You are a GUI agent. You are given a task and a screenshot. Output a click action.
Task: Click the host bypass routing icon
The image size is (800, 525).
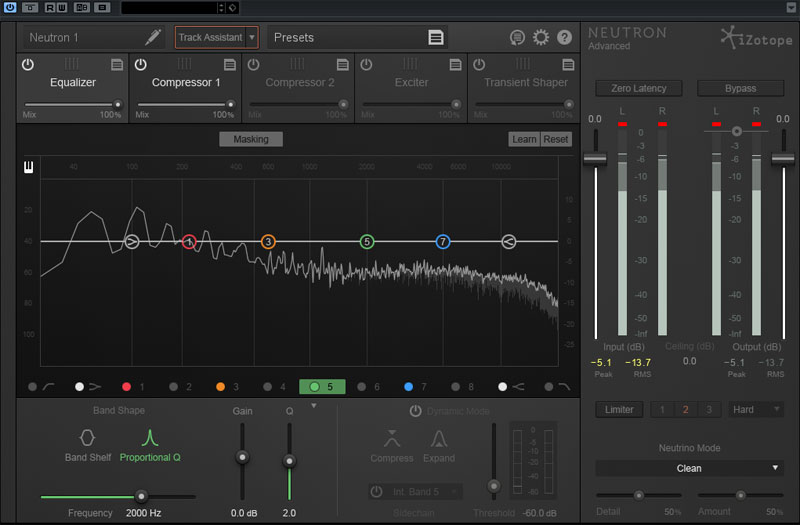(x=30, y=7)
